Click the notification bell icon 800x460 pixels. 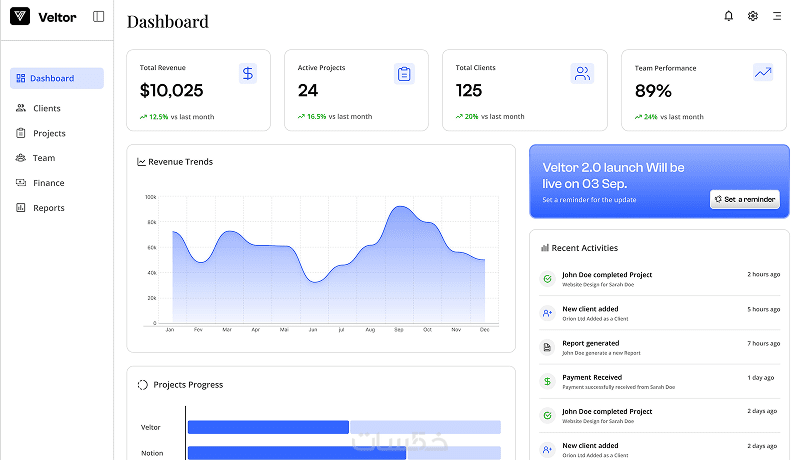point(729,16)
